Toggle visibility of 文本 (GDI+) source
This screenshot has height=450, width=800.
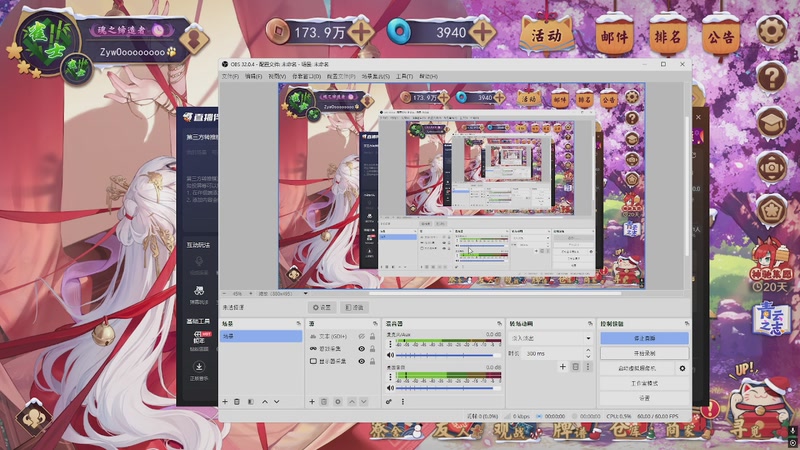pyautogui.click(x=361, y=336)
